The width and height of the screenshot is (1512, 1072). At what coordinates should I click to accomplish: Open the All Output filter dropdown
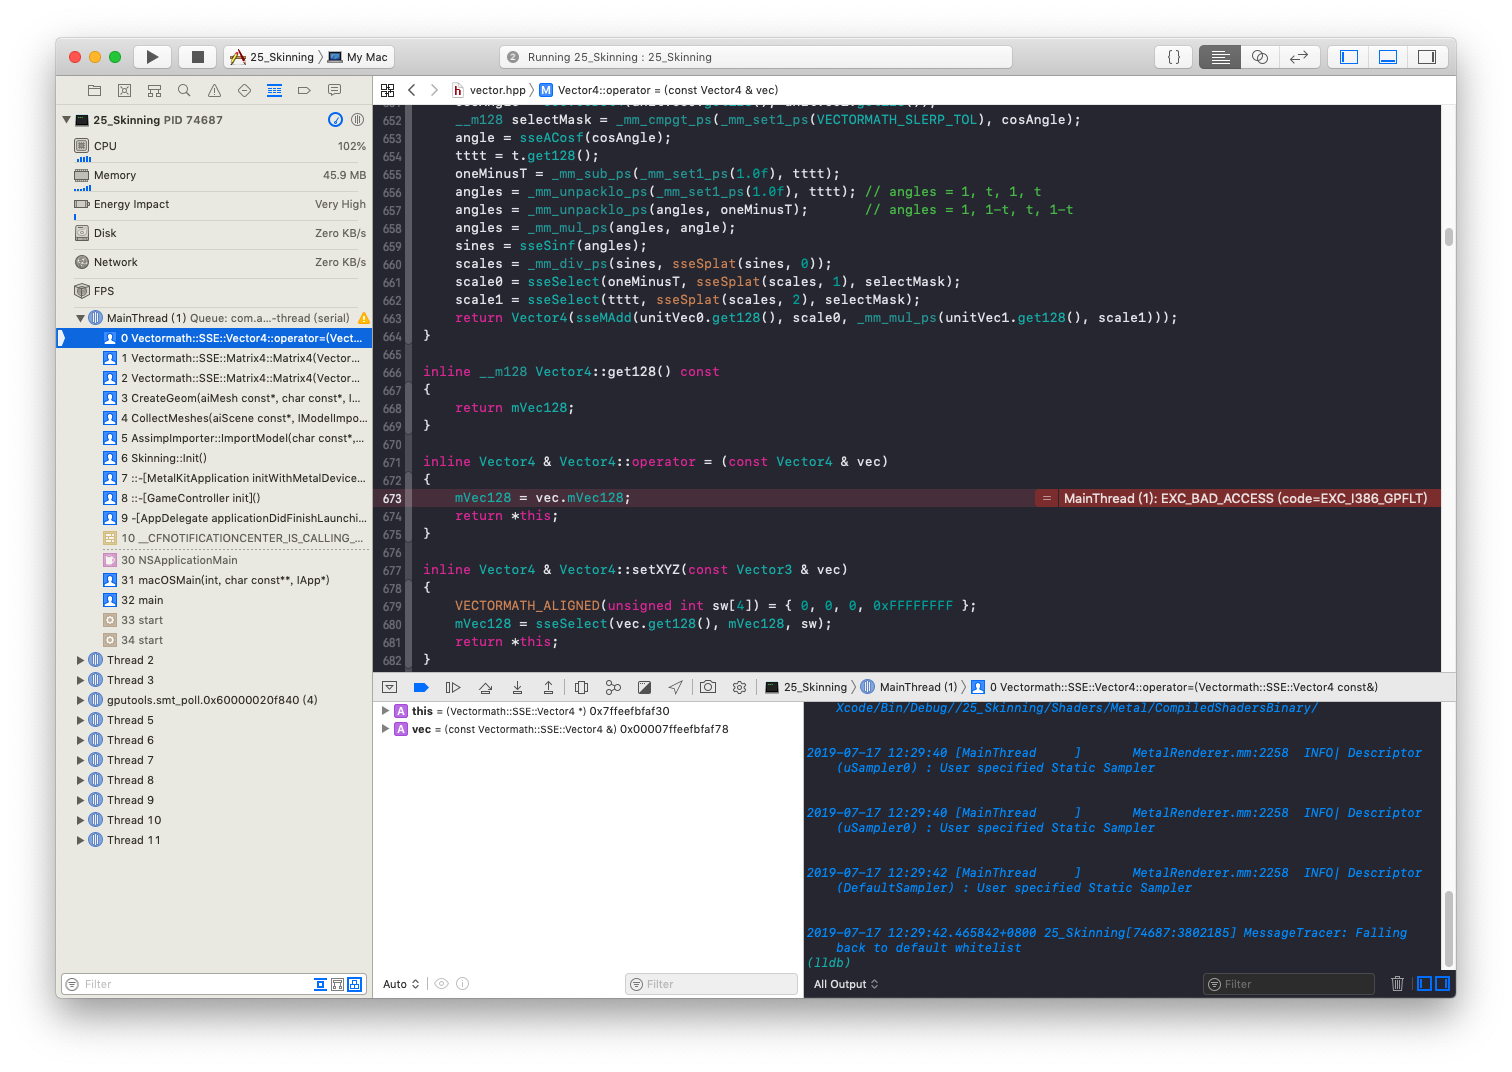(x=845, y=983)
